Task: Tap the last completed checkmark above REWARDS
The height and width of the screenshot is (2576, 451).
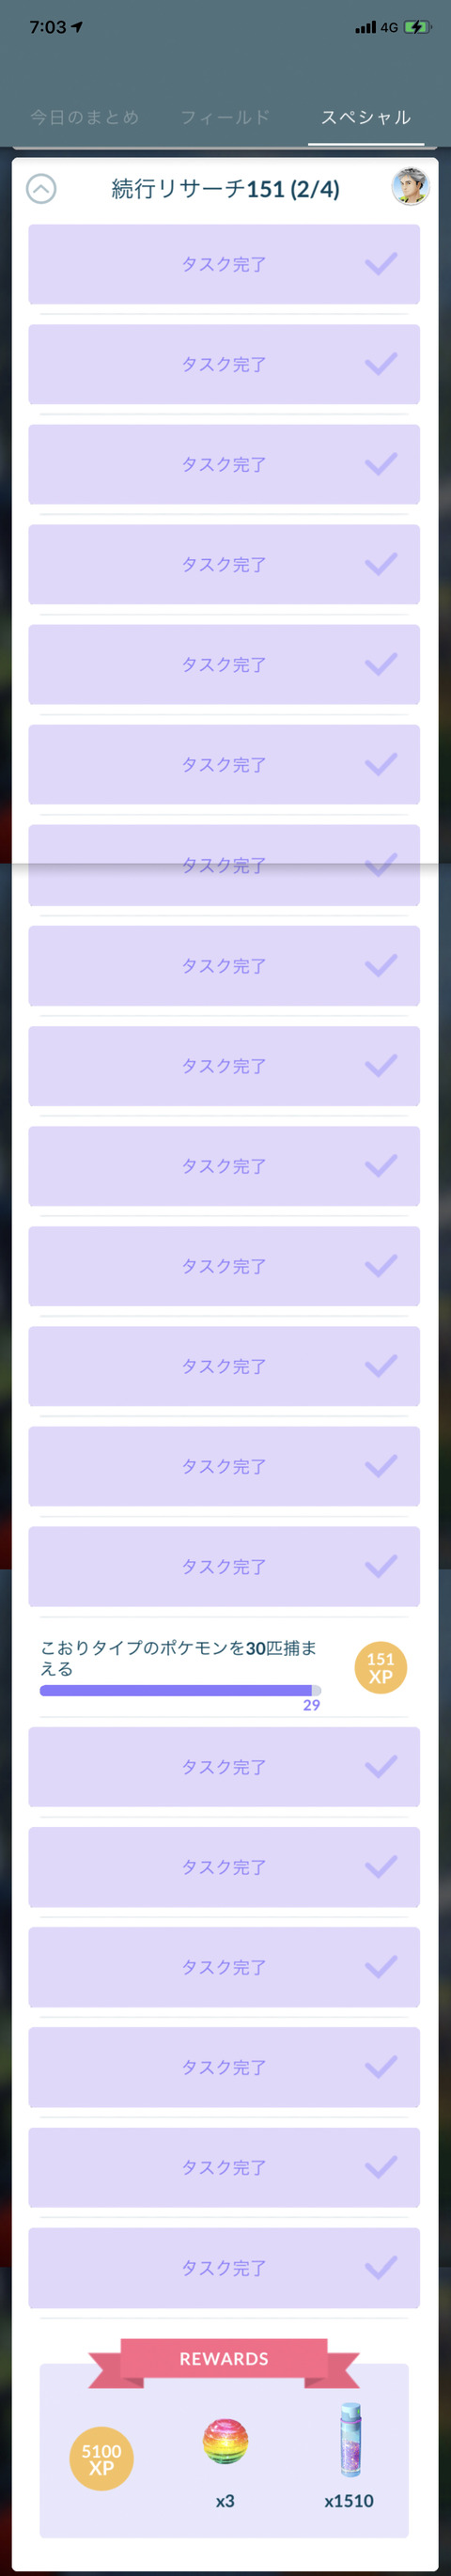Action: pyautogui.click(x=381, y=2267)
